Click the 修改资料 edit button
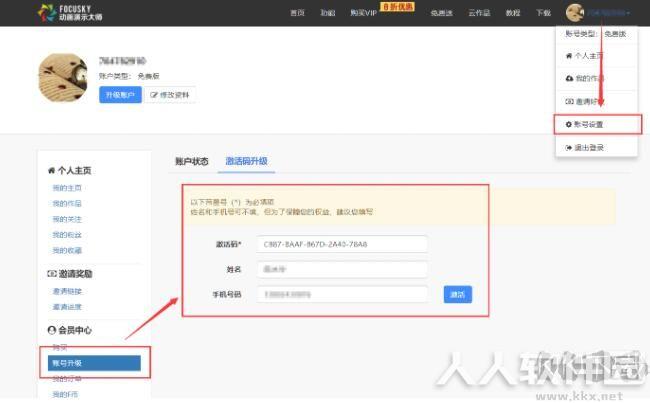 (x=170, y=95)
